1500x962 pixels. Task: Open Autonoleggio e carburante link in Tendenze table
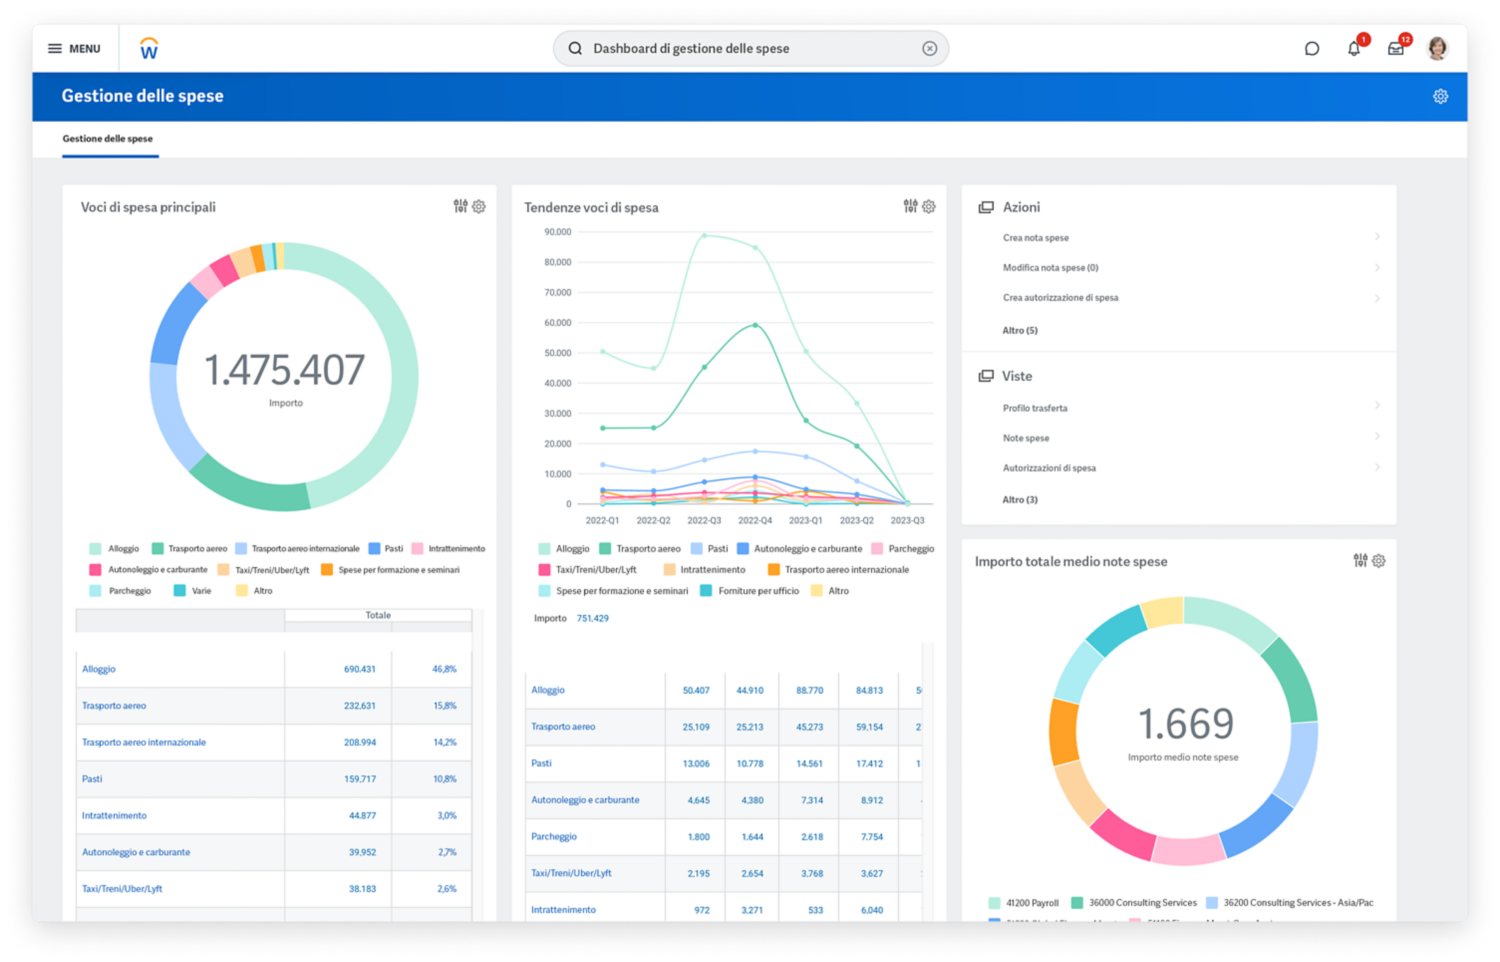[x=585, y=800]
